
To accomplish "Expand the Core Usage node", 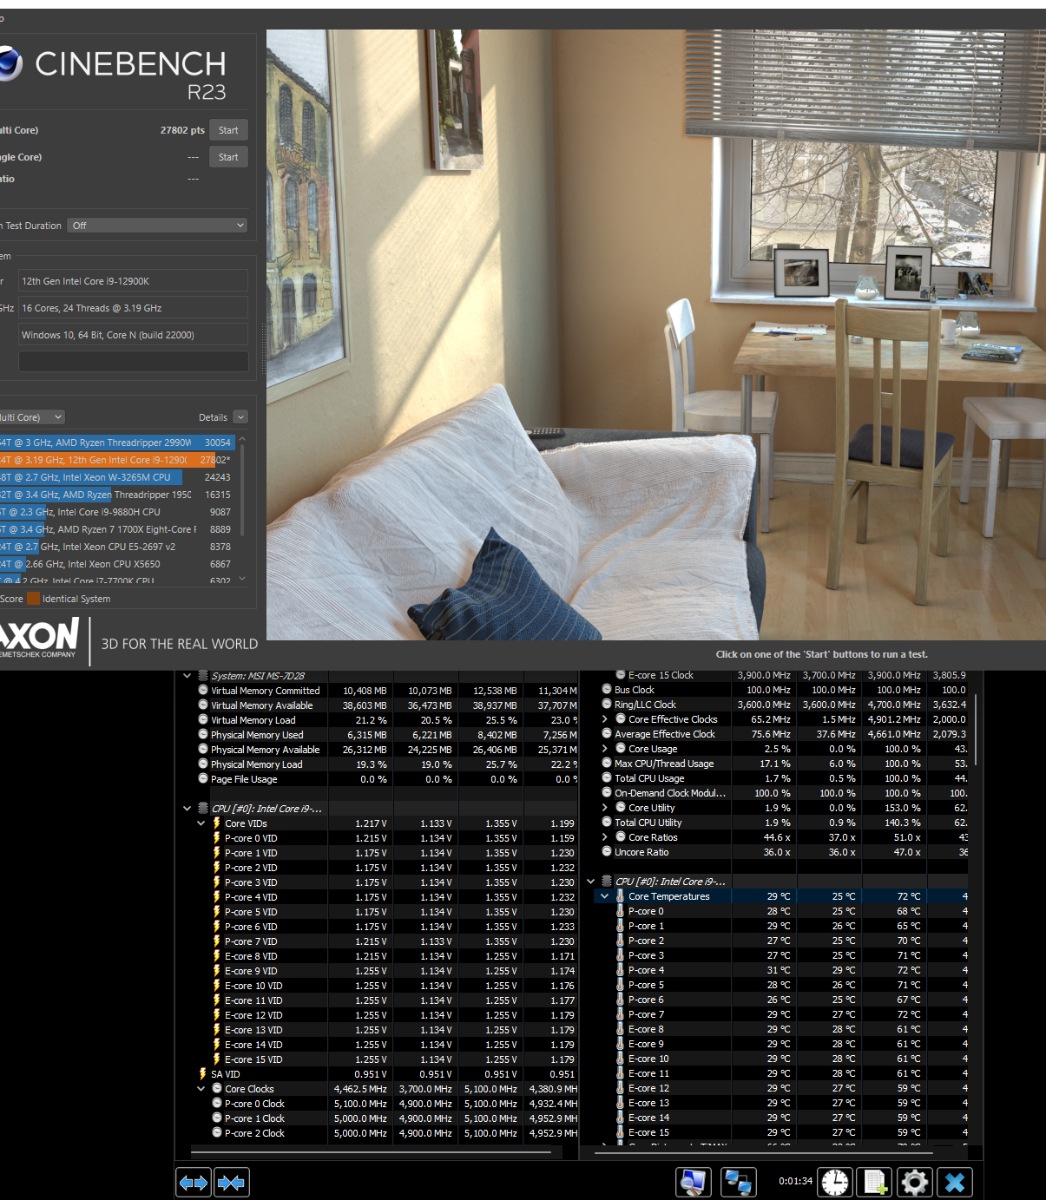I will pos(605,748).
